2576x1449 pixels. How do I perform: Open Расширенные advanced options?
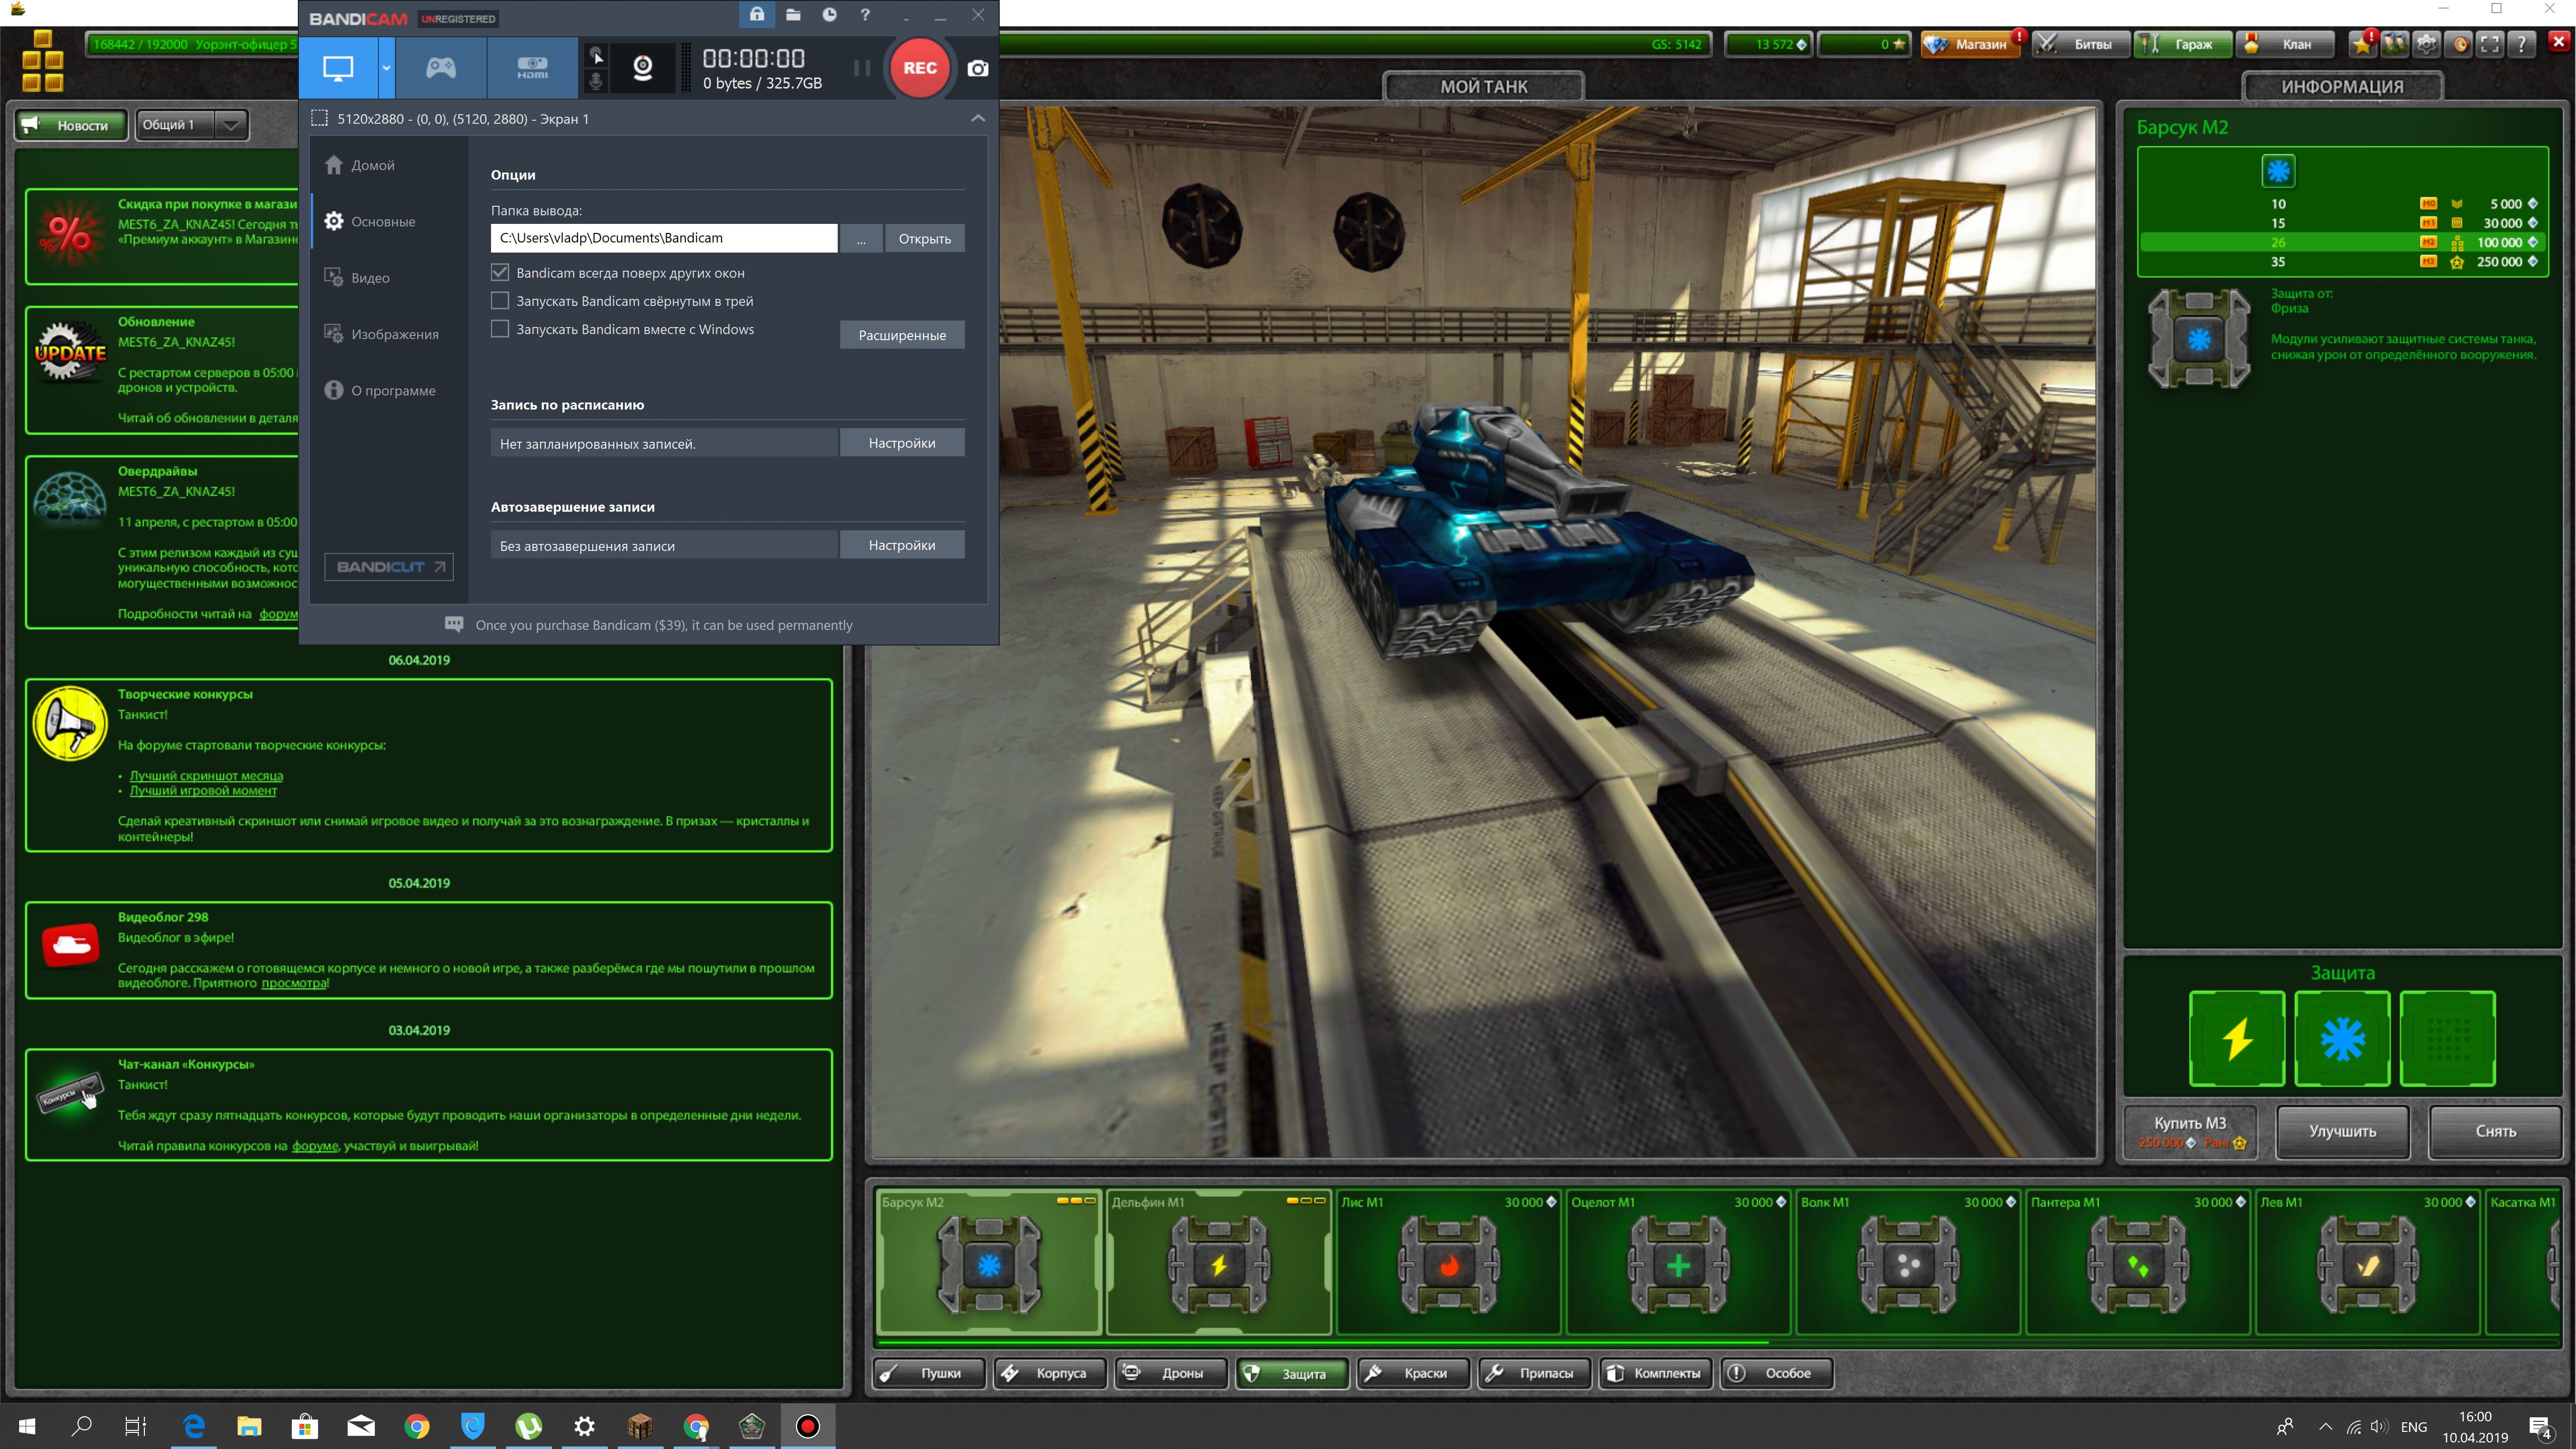pyautogui.click(x=902, y=335)
